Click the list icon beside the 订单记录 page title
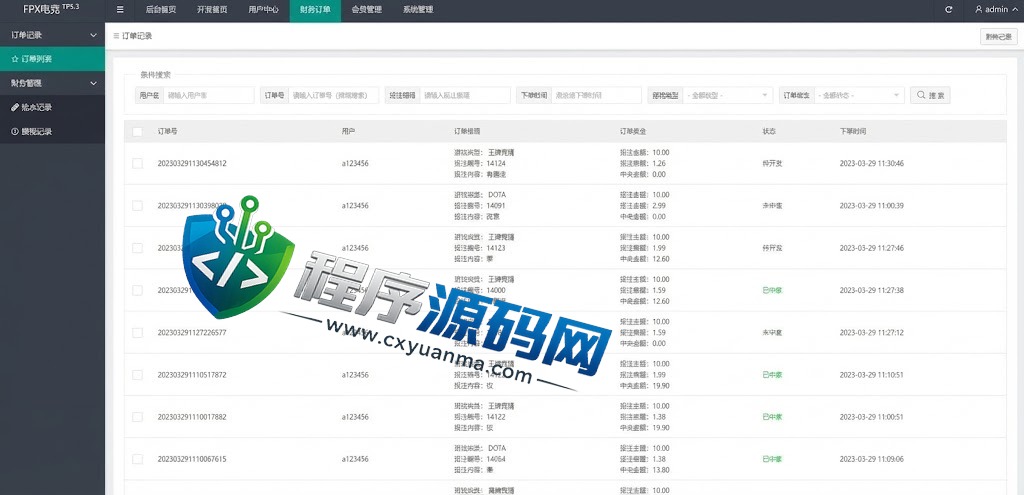Screen dimensions: 1024x495 tap(116, 36)
